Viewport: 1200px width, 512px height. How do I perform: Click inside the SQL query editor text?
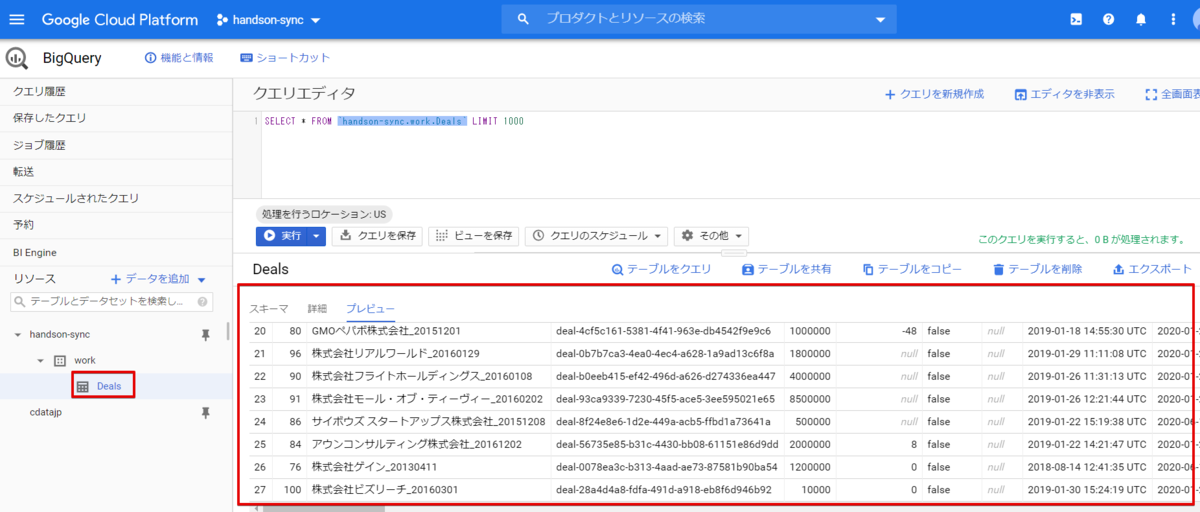coord(394,121)
